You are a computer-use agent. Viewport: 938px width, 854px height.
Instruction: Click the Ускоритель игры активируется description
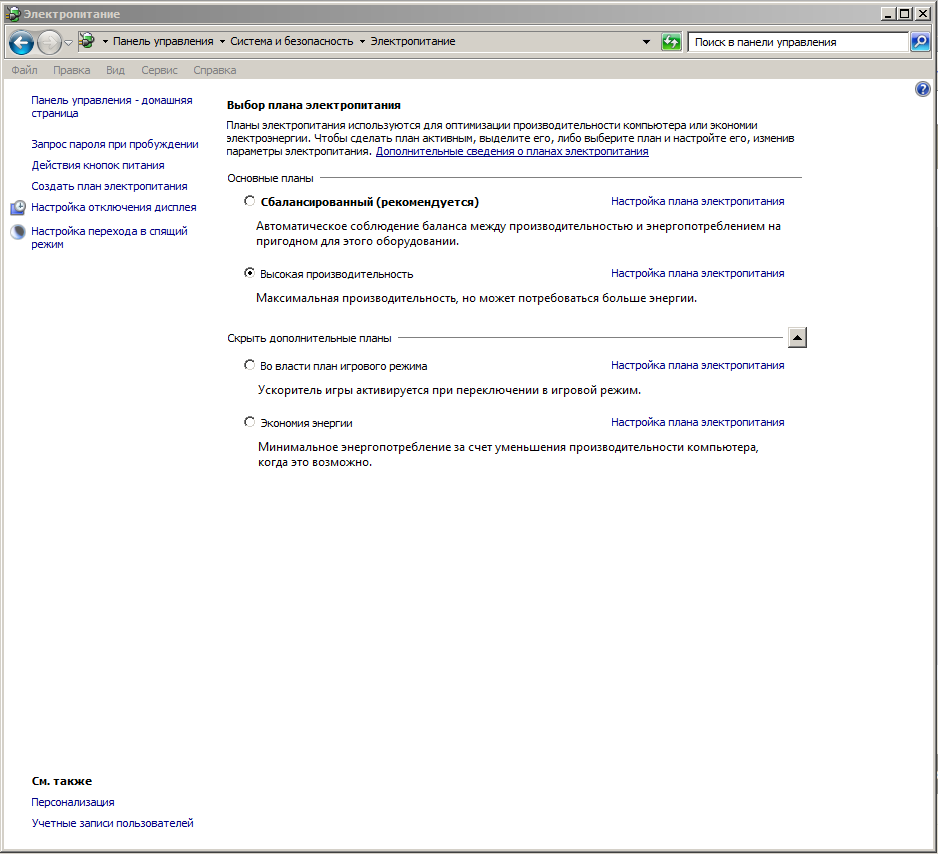(x=449, y=390)
